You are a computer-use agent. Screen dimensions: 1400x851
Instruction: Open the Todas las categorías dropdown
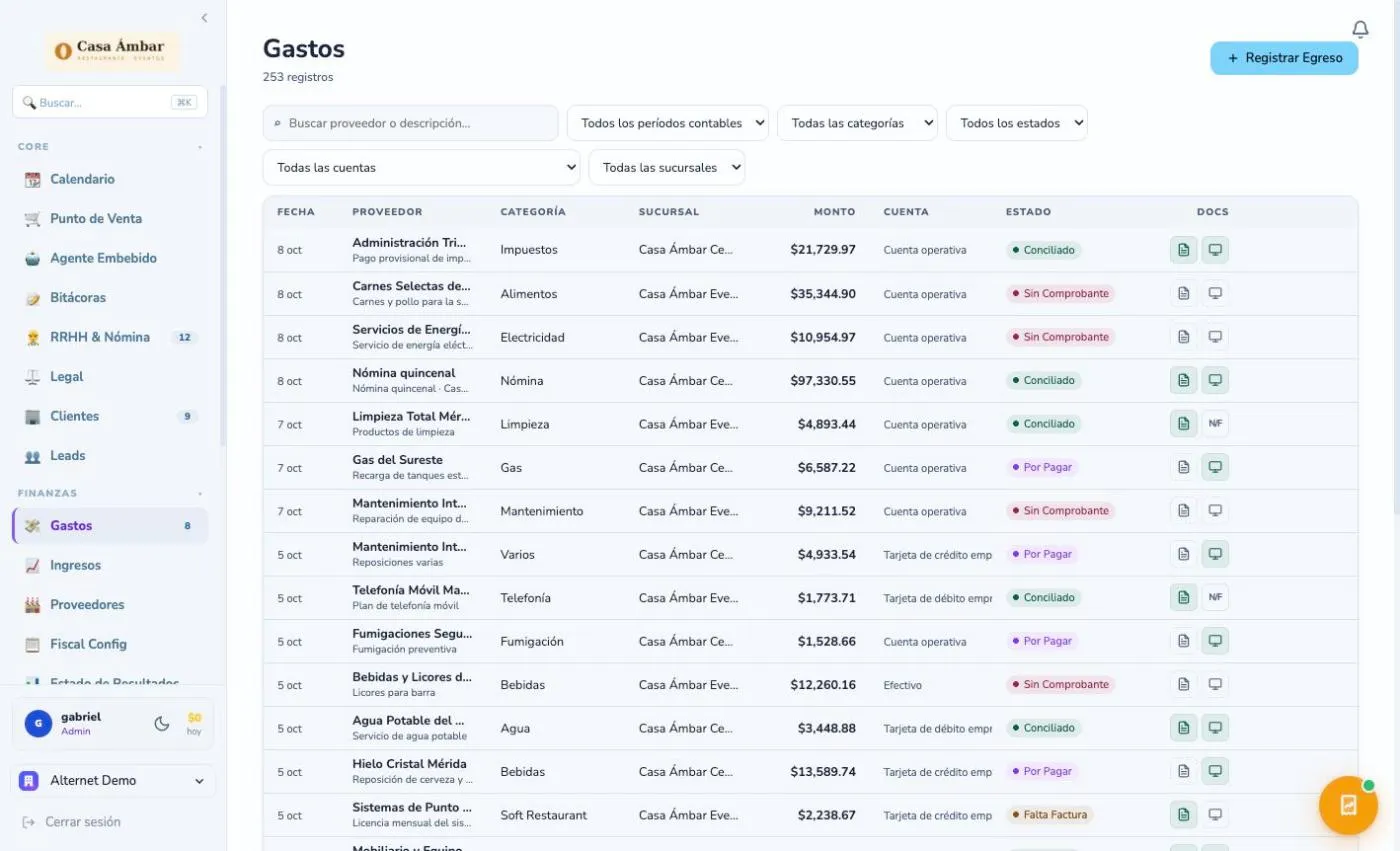[857, 123]
